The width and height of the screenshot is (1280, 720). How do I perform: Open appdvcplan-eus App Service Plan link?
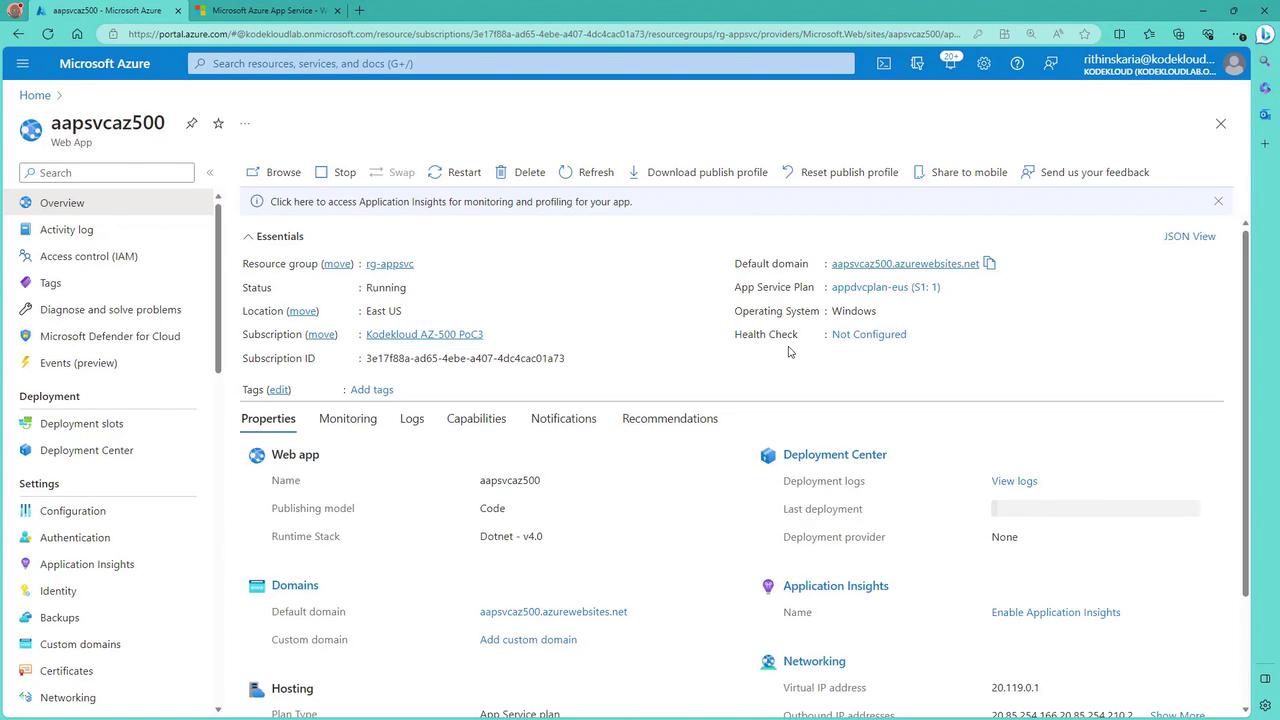(x=886, y=287)
